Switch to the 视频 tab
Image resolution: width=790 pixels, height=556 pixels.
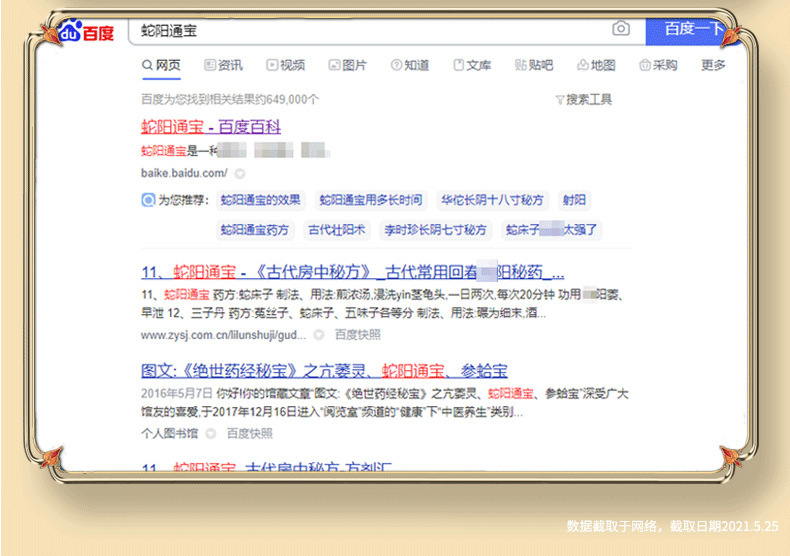pos(286,65)
